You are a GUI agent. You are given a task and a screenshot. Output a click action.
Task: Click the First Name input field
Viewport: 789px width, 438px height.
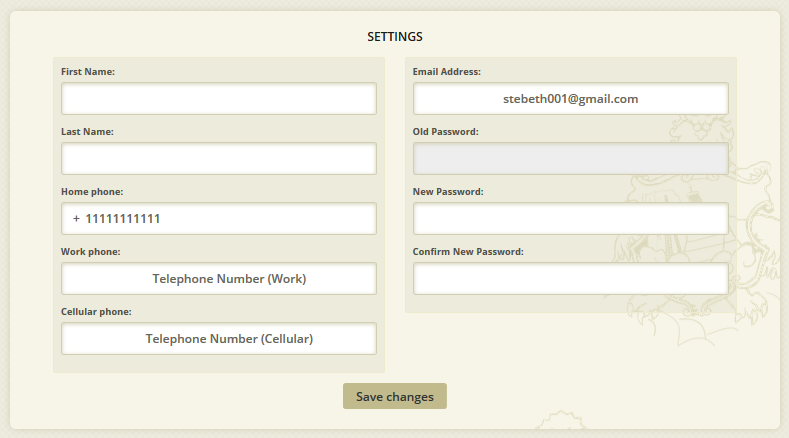(x=219, y=99)
